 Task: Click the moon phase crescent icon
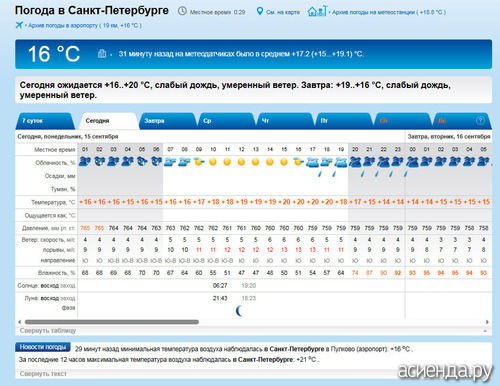click(239, 311)
